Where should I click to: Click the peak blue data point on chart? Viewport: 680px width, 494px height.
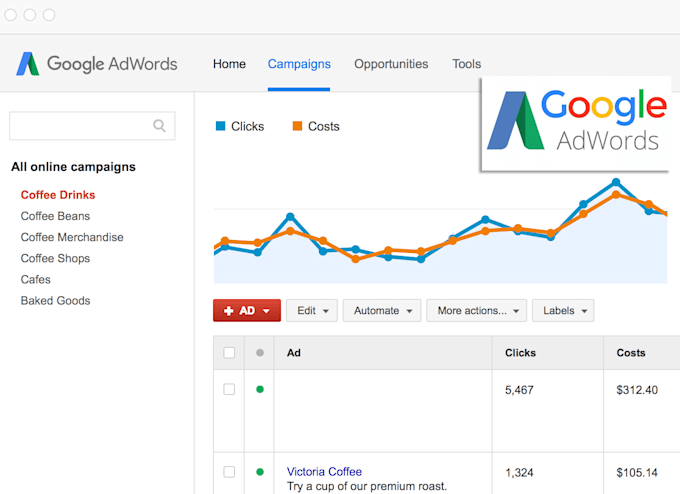click(x=616, y=182)
